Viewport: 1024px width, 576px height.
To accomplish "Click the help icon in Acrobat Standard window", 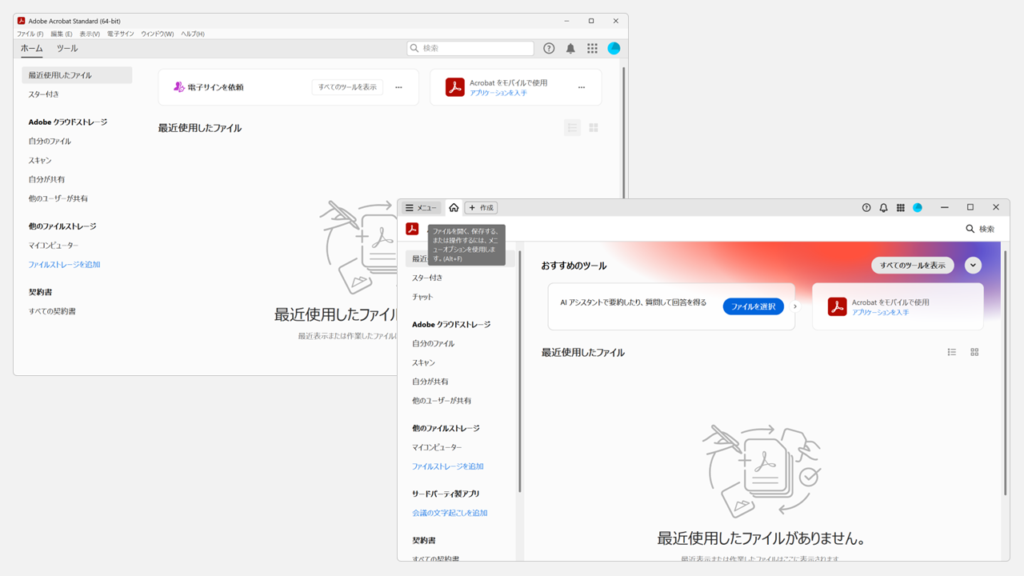I will click(549, 48).
